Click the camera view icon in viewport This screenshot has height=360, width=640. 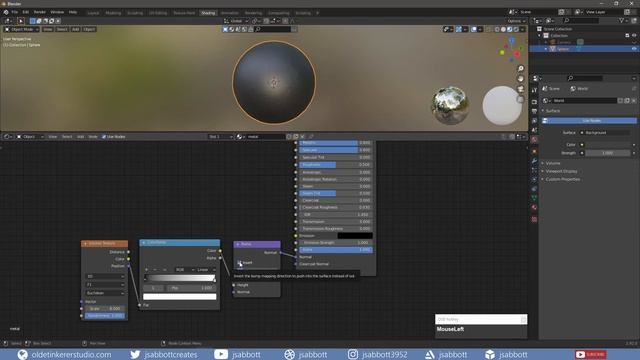520,89
